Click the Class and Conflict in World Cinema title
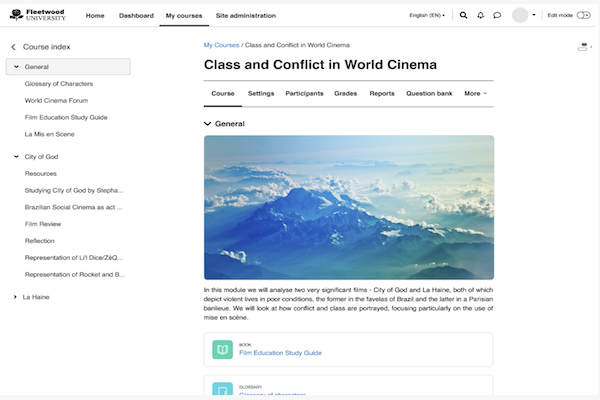Screen dimensions: 600x400 (x=320, y=65)
